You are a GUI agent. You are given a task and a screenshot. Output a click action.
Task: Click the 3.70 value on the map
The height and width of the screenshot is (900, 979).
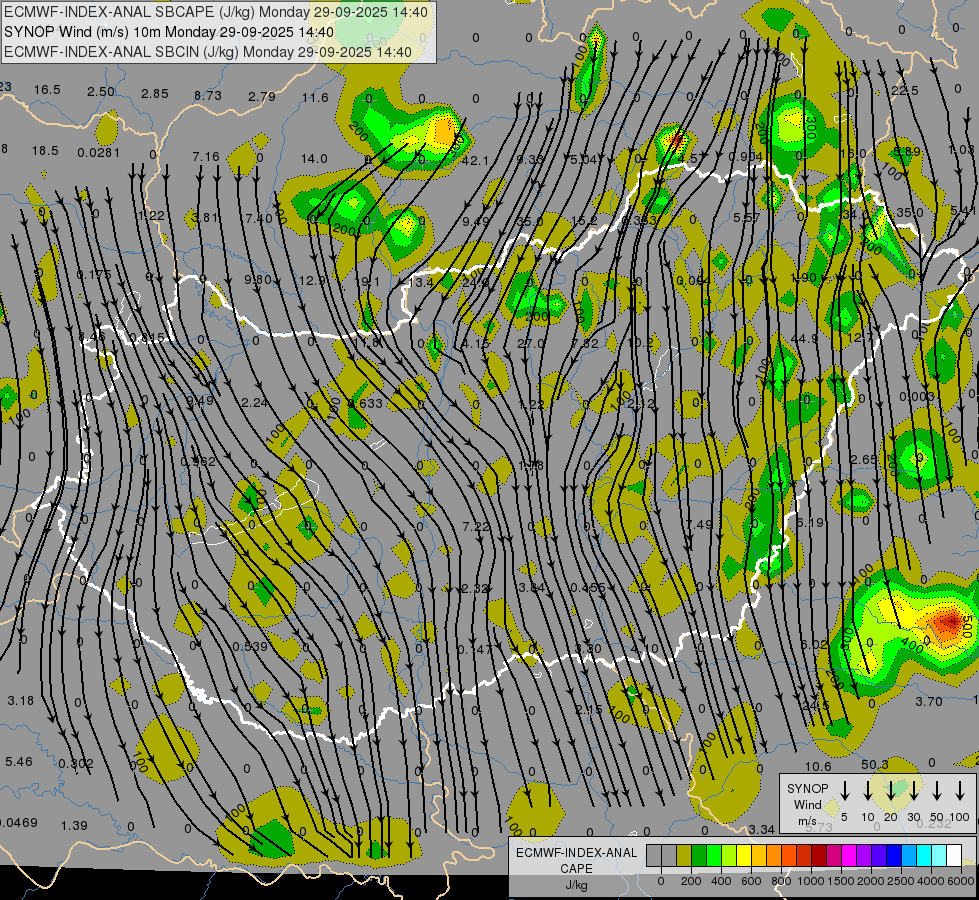928,701
